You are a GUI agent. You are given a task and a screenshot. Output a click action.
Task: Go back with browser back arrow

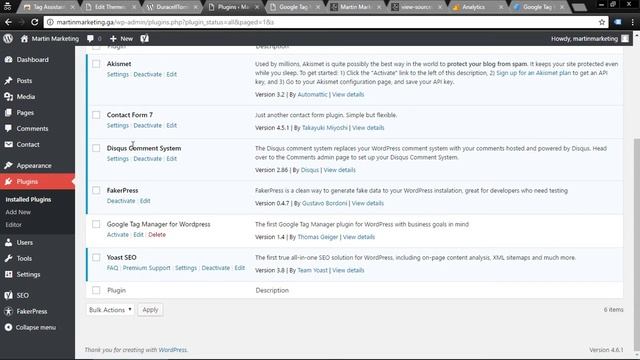[x=8, y=22]
